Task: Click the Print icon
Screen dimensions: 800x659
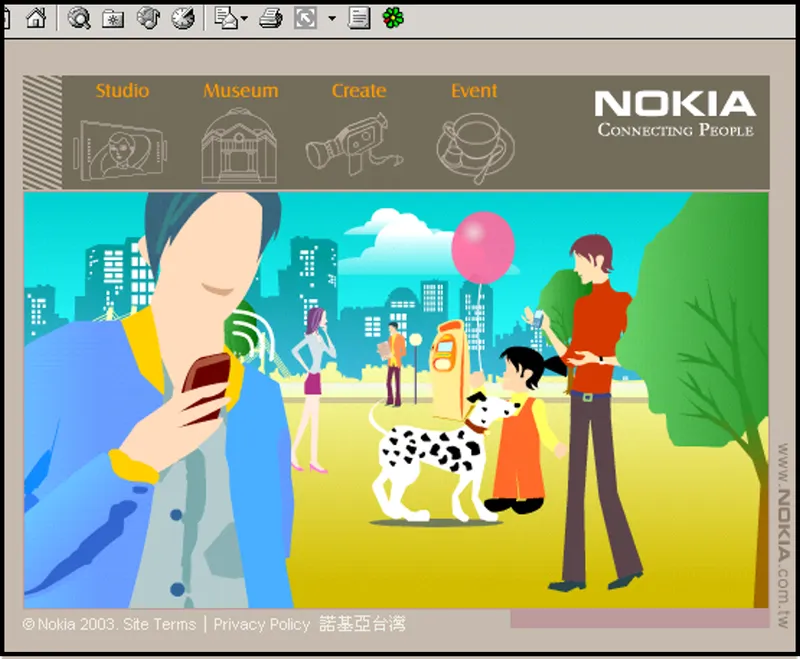Action: click(270, 19)
